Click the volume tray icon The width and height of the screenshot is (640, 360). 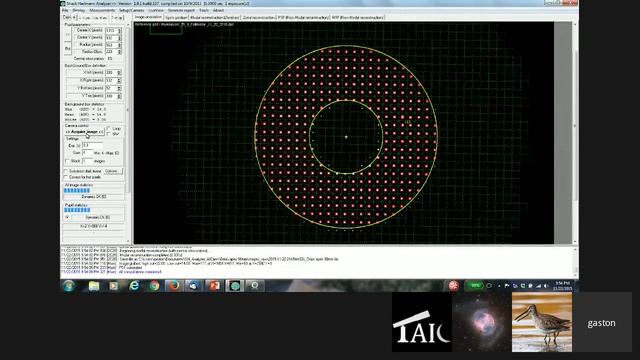546,286
